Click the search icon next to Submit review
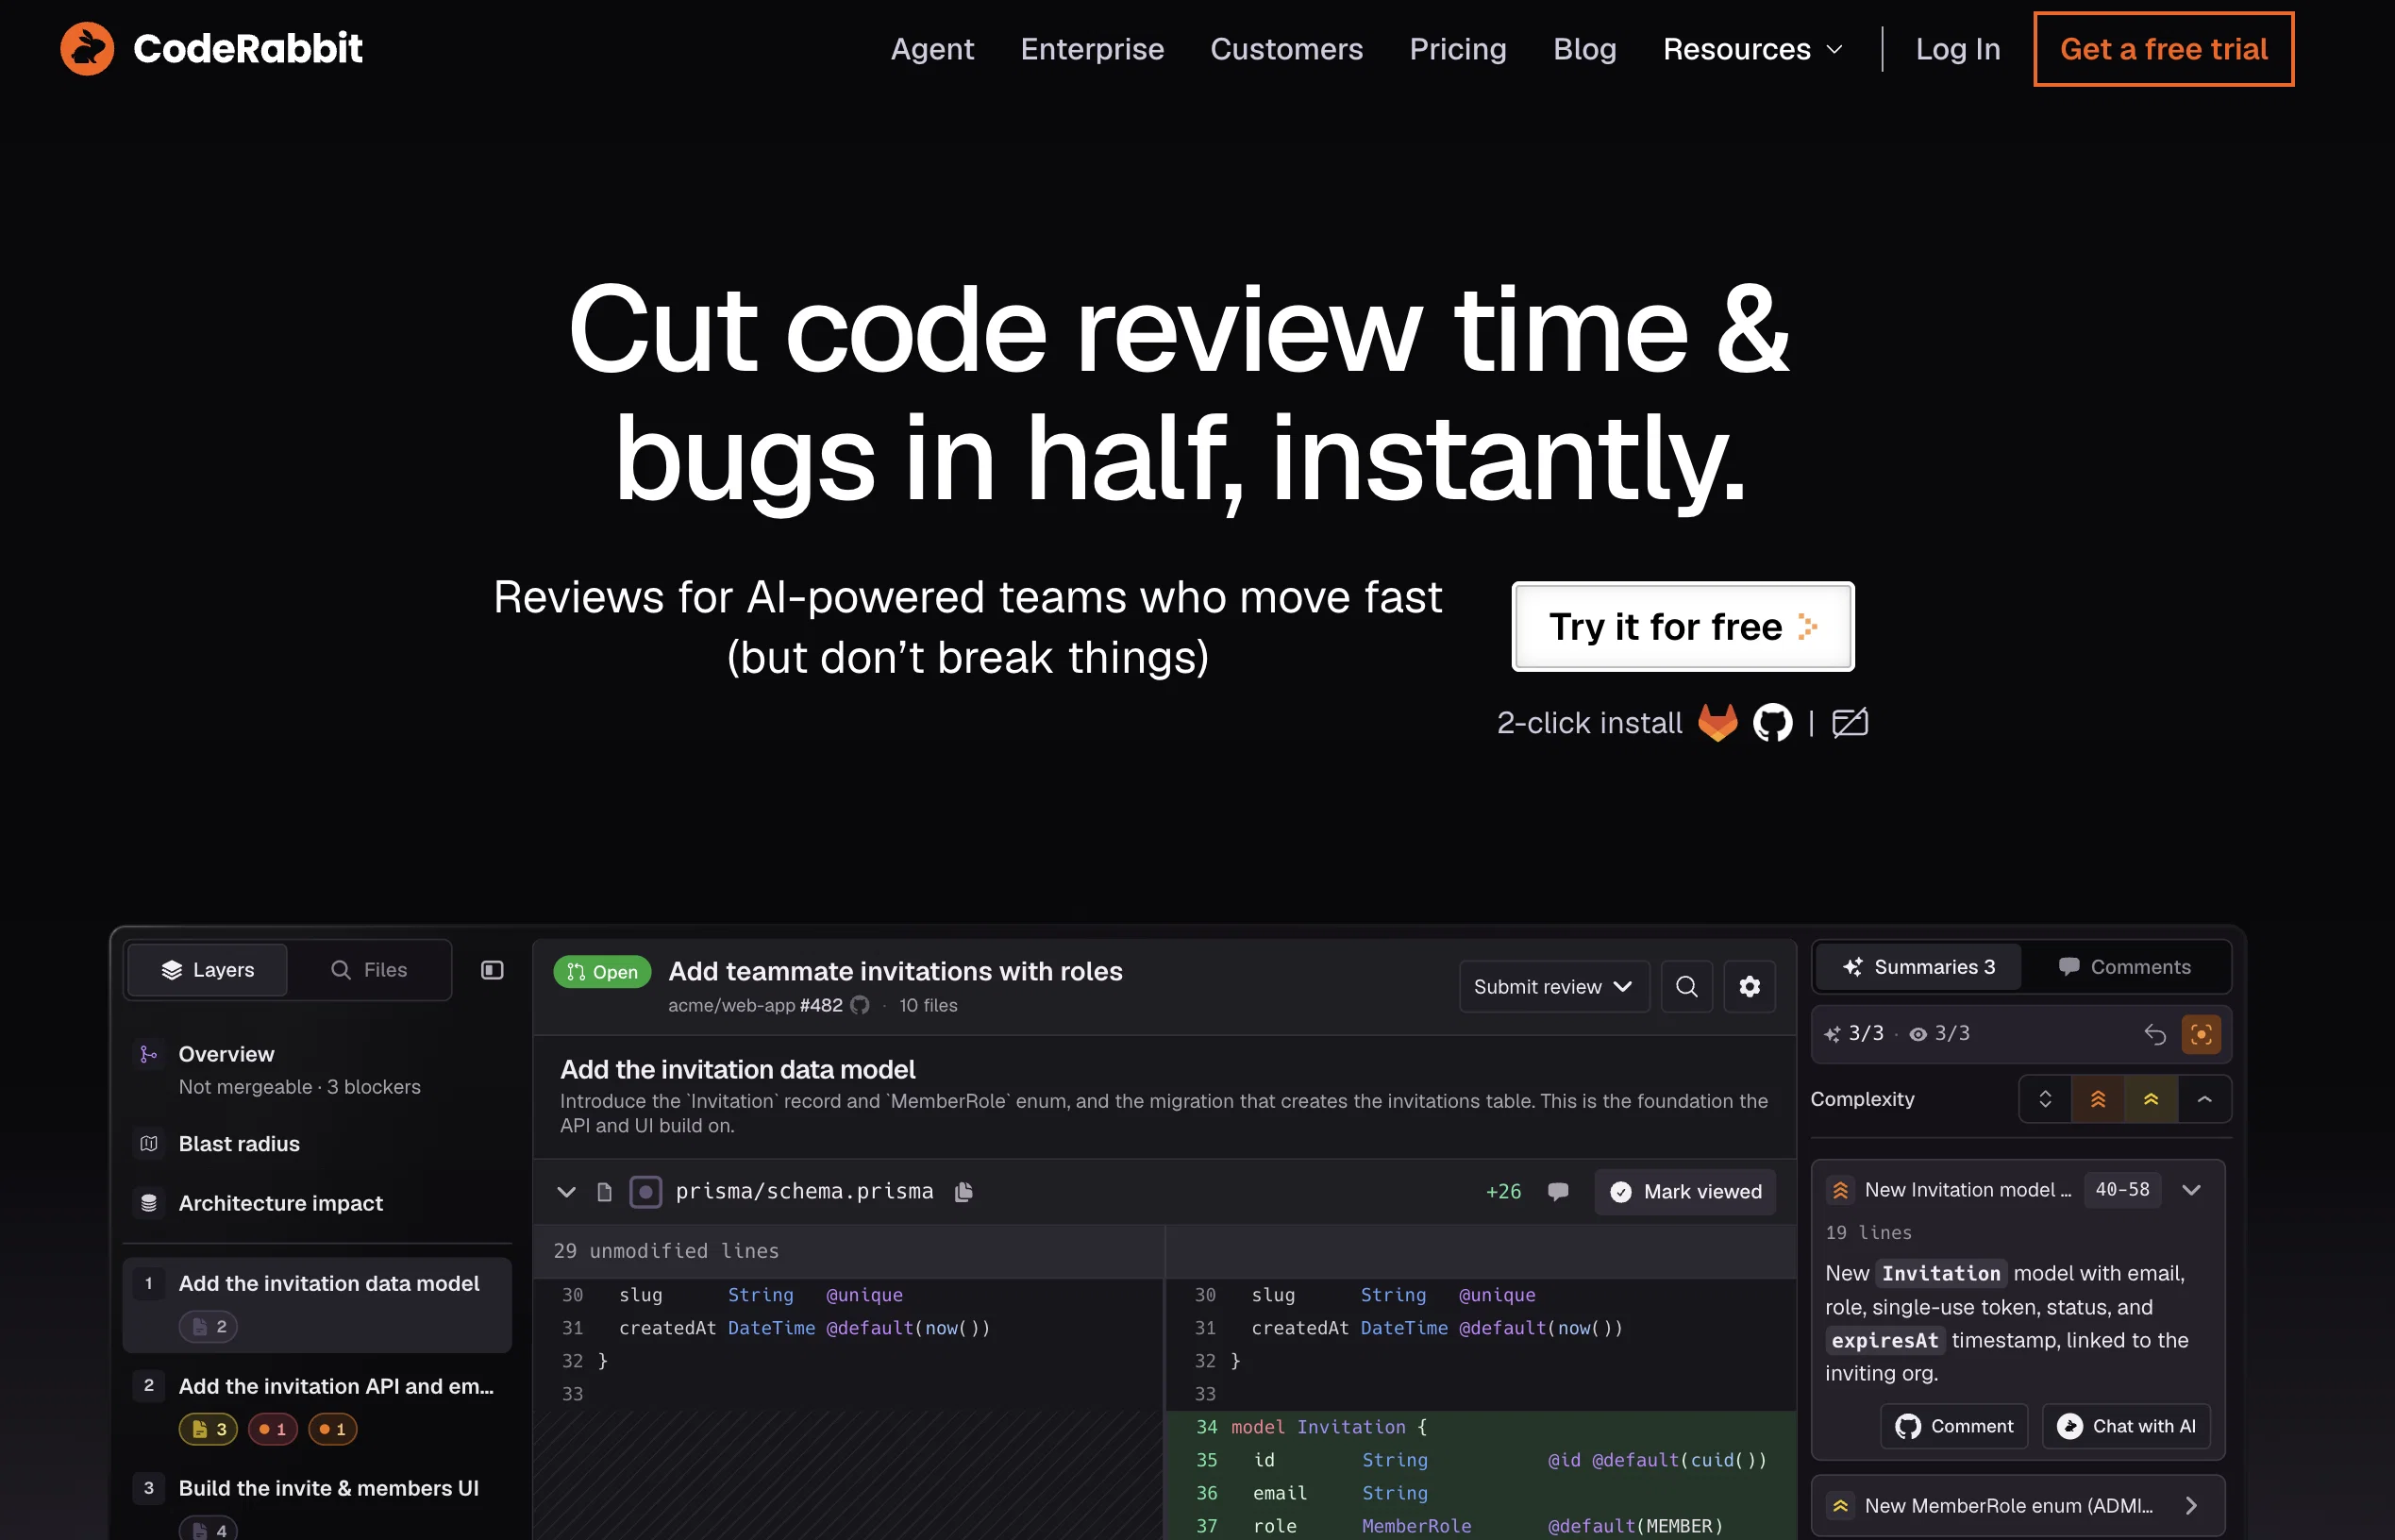 1687,987
